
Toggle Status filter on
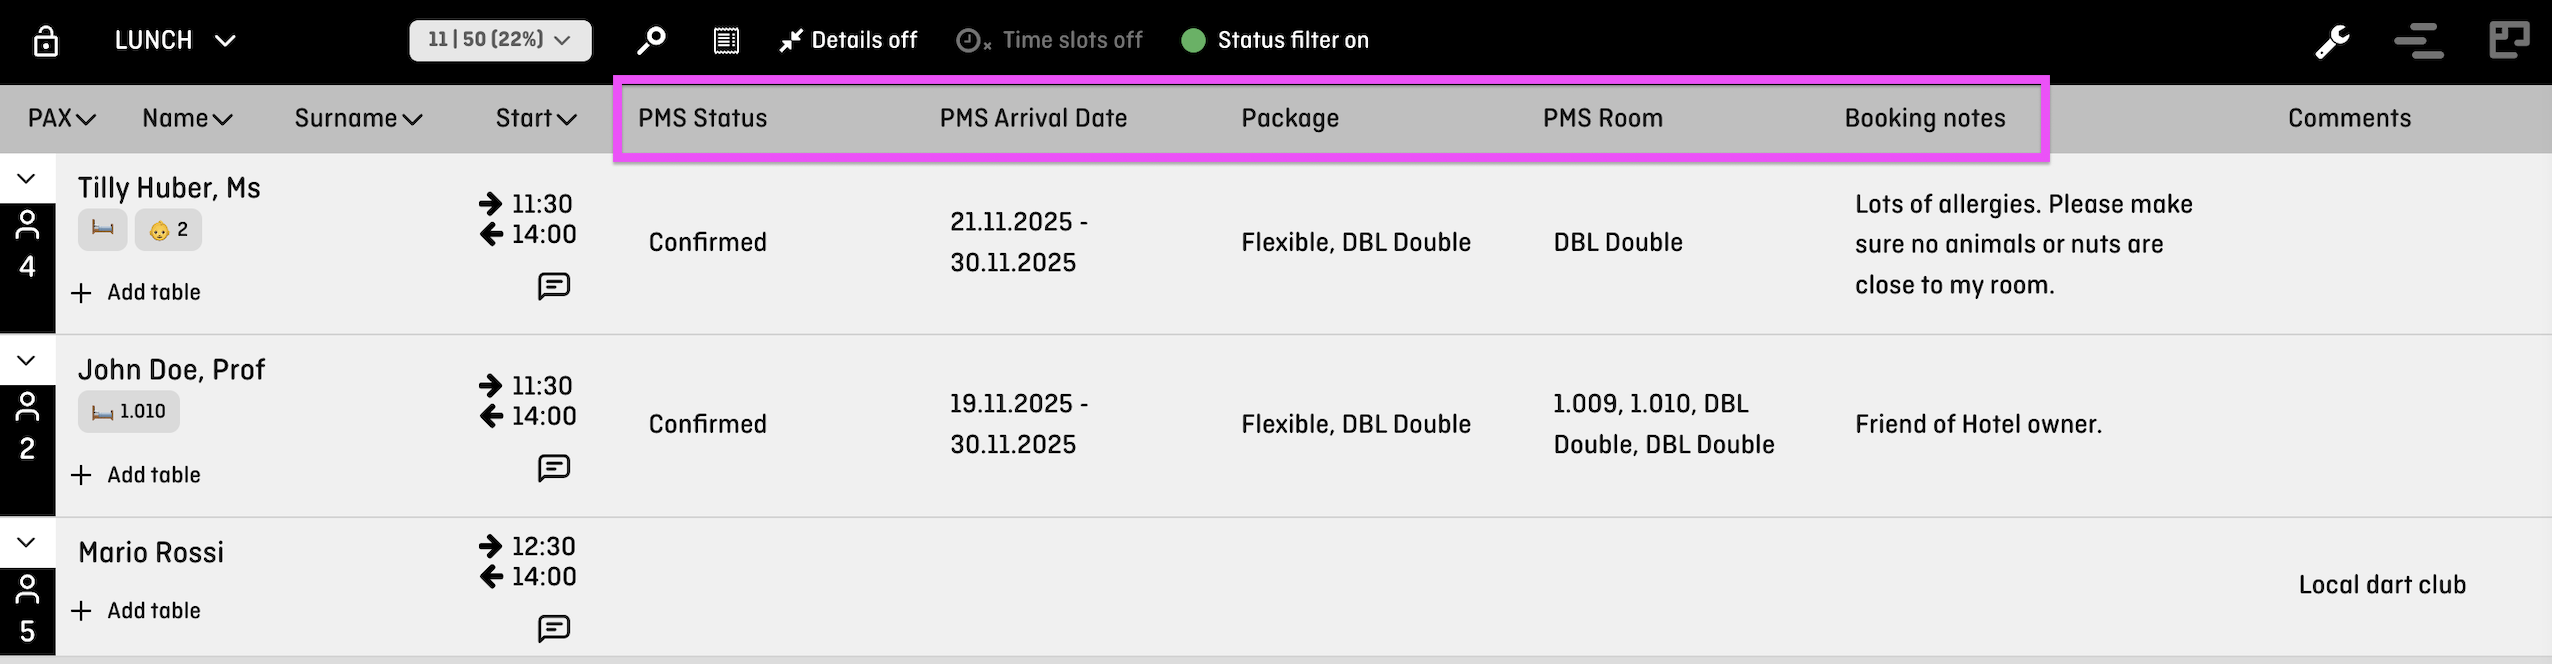click(1275, 40)
